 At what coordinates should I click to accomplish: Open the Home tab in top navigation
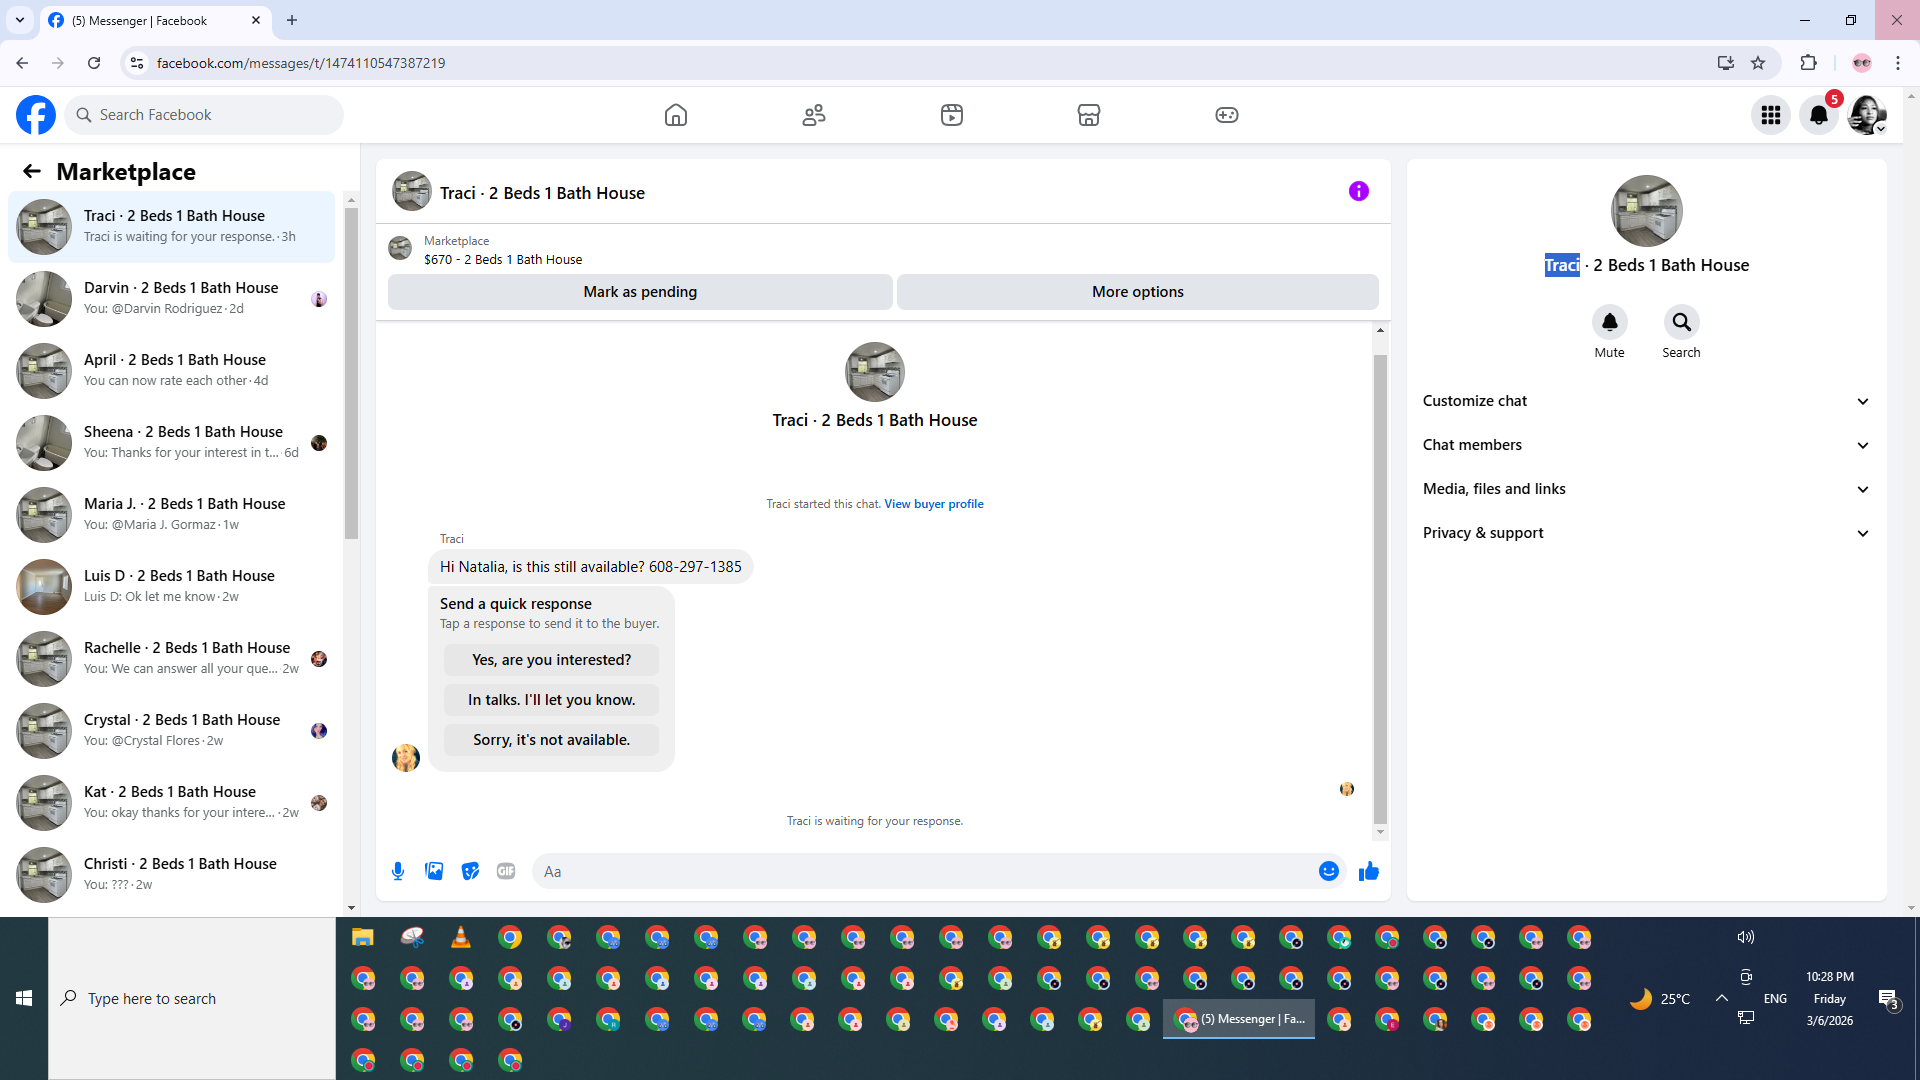tap(676, 115)
